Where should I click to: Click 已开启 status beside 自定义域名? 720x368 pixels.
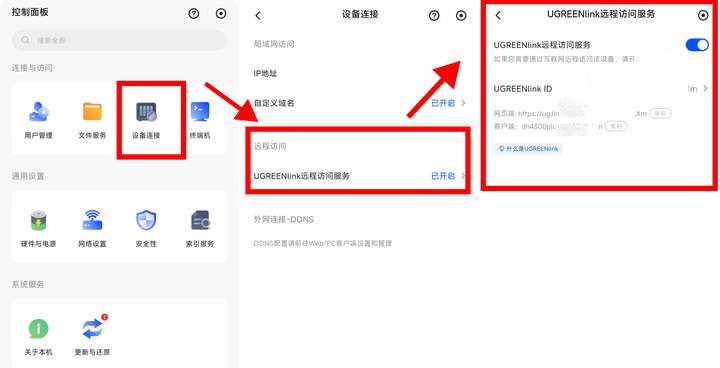pos(443,103)
